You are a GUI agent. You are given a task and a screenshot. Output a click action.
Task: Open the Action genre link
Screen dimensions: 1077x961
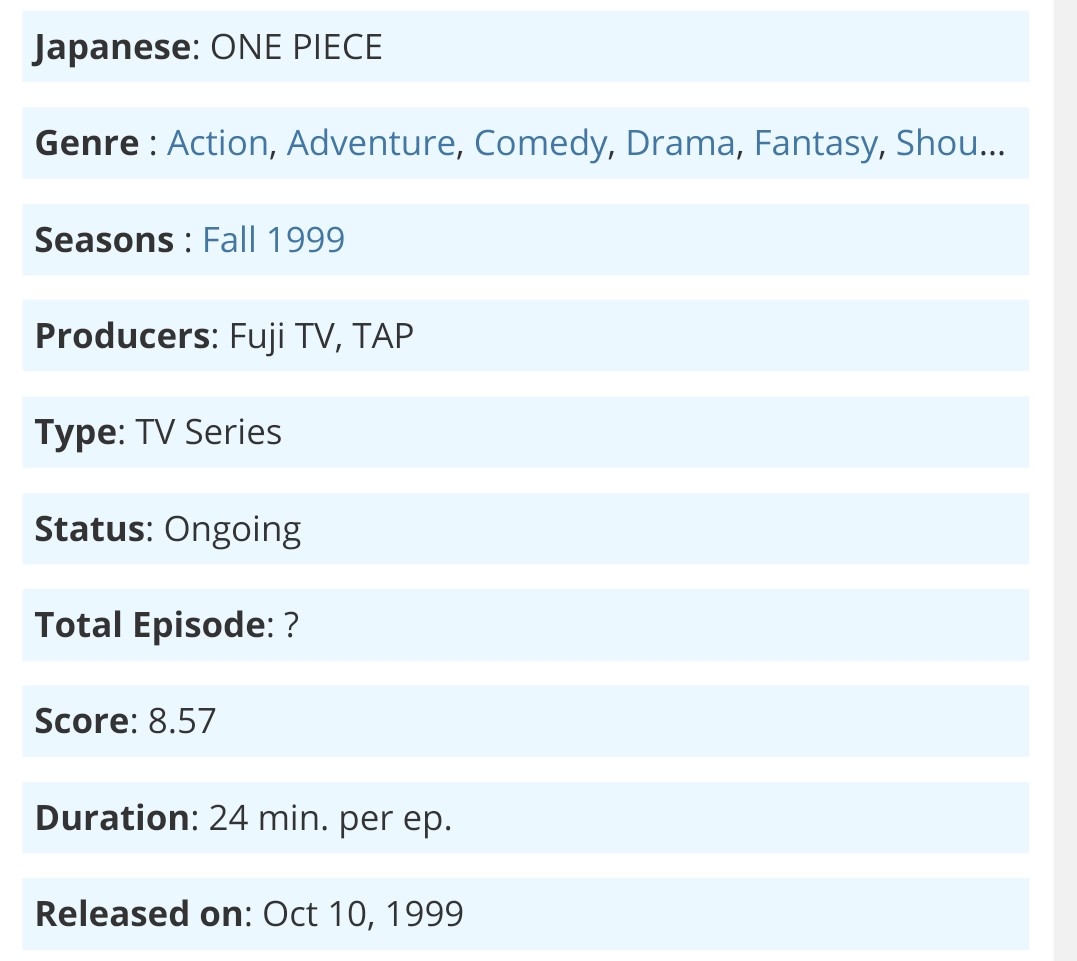pos(217,143)
